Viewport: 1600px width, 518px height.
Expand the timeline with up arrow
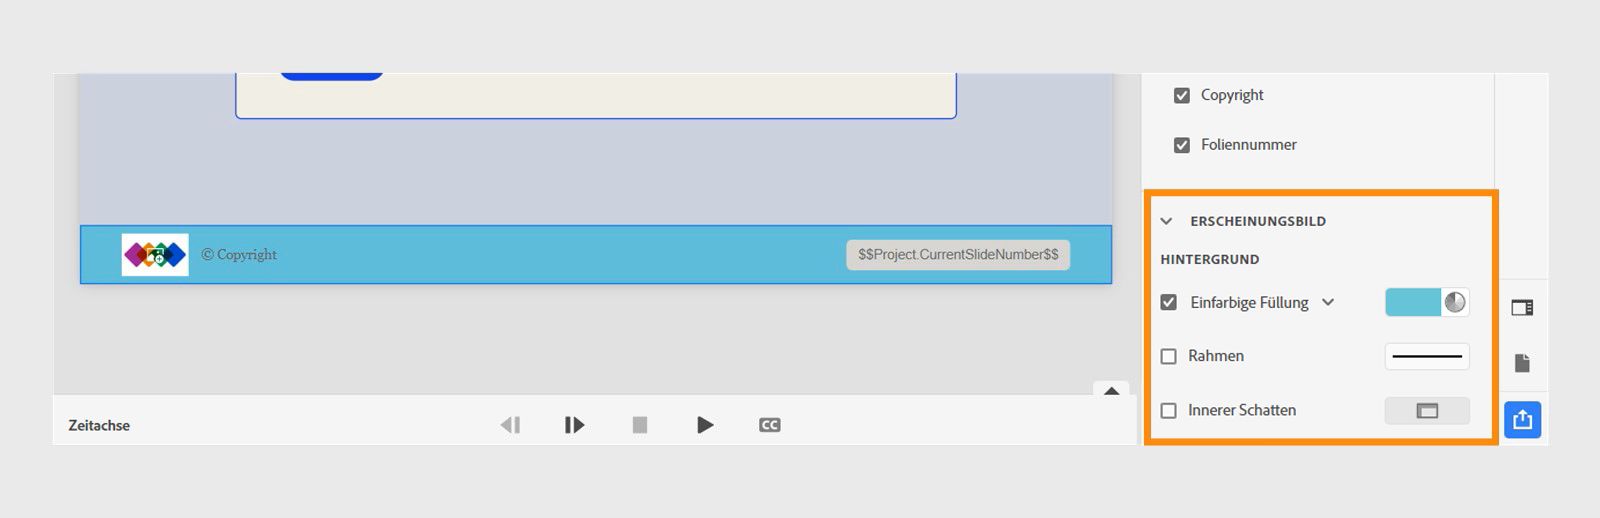pos(1111,391)
